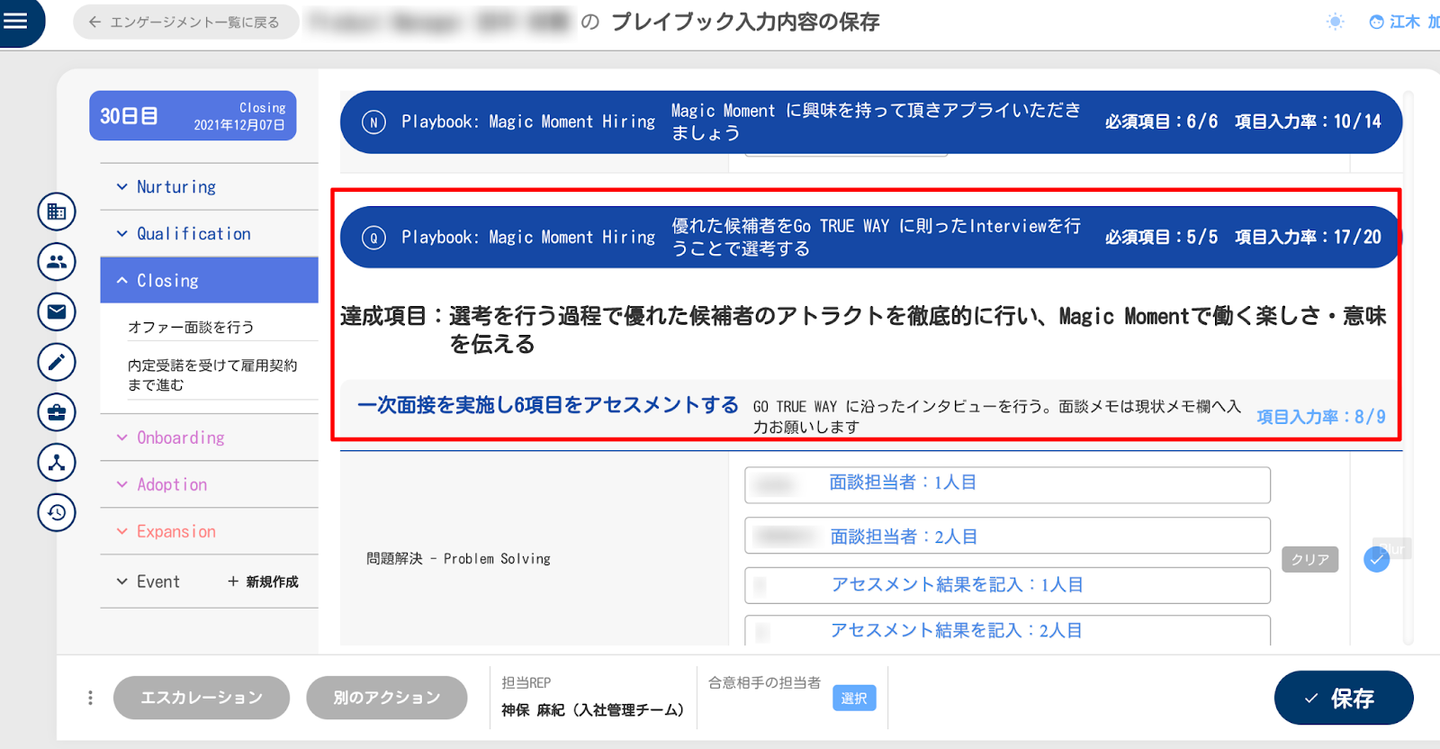
Task: Click the アセスメント結果を記入：2人目 field
Action: coord(1007,630)
